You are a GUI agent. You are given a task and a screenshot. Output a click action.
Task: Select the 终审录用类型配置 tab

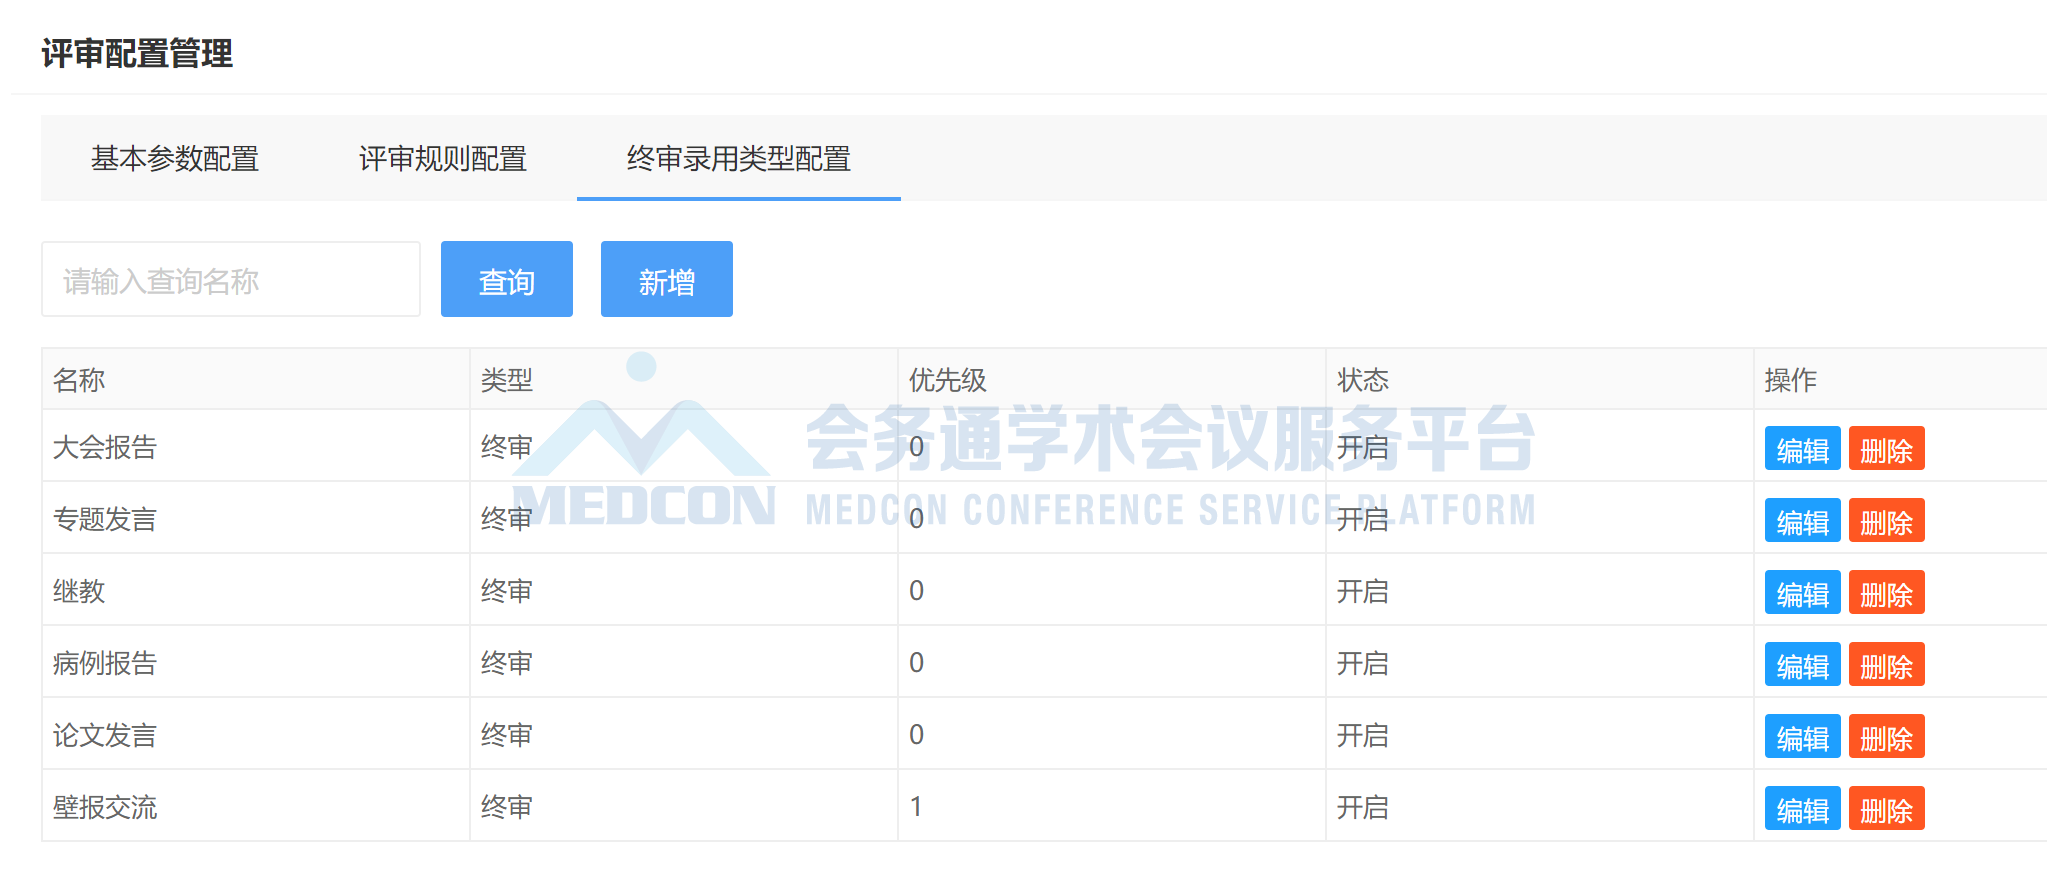[x=738, y=158]
